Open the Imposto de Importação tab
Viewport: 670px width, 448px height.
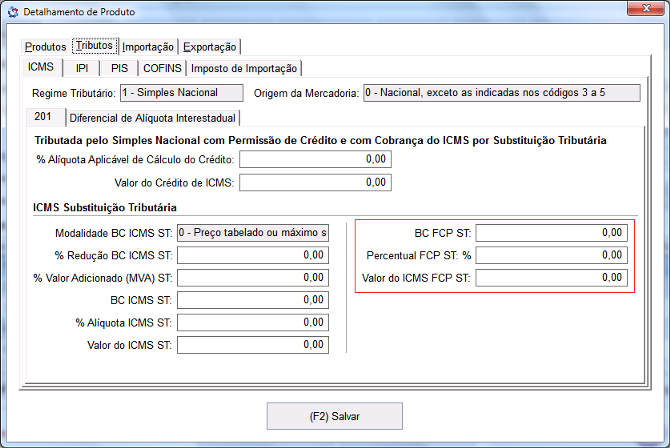click(x=244, y=68)
